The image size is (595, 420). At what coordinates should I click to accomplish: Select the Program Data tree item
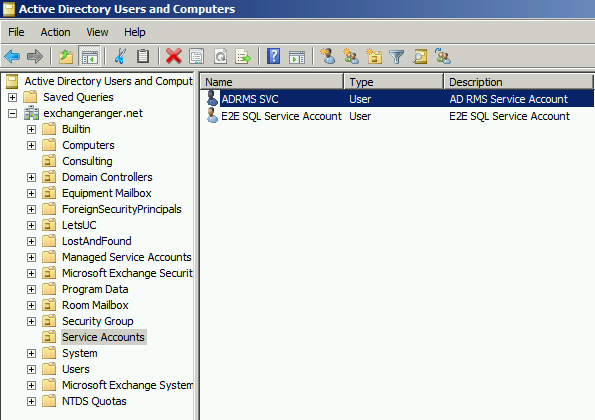(95, 289)
